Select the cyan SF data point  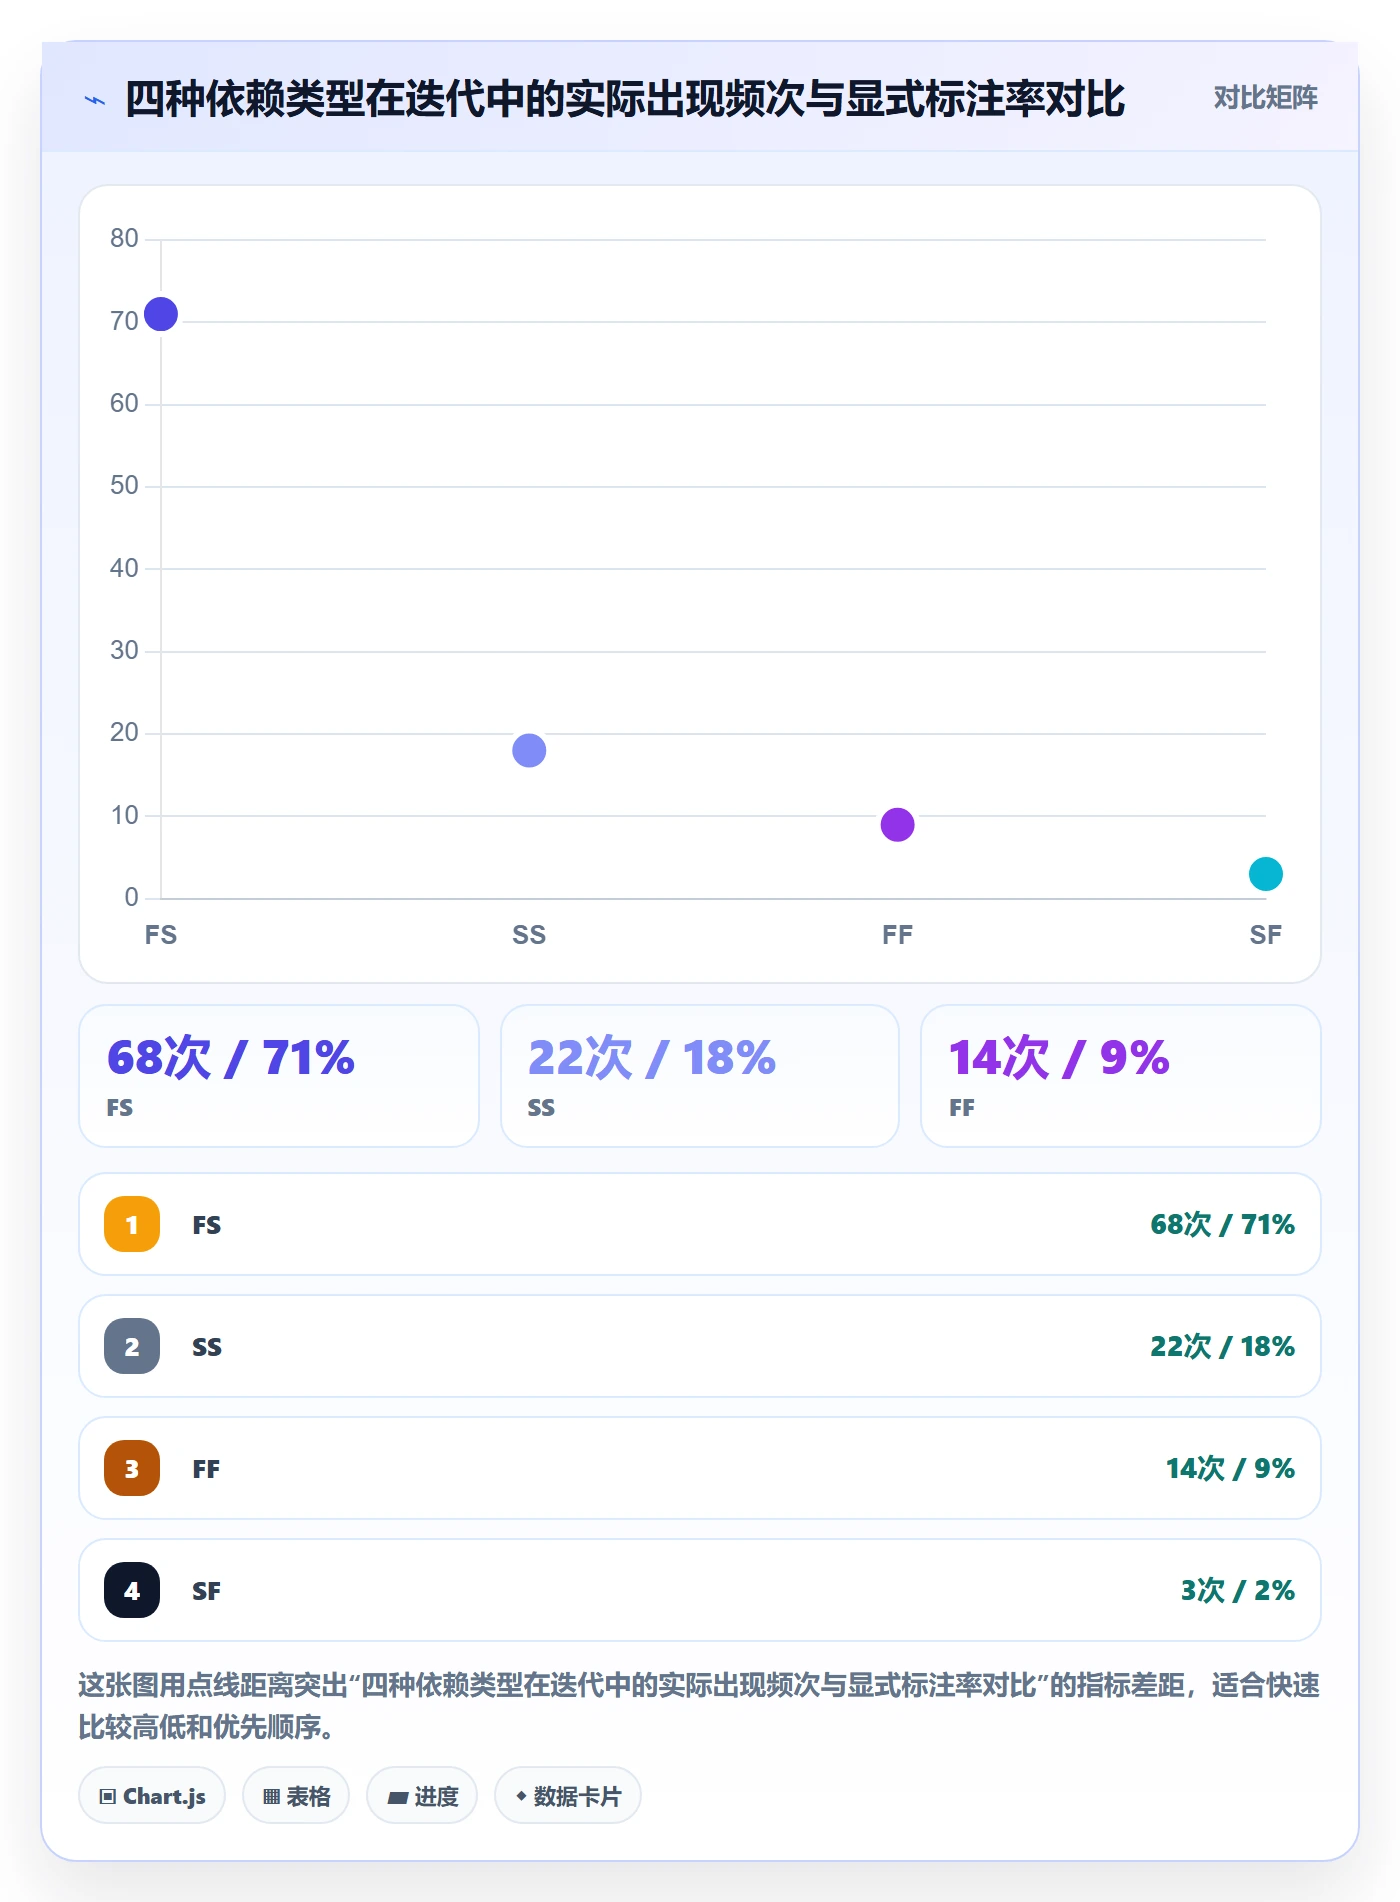coord(1266,874)
